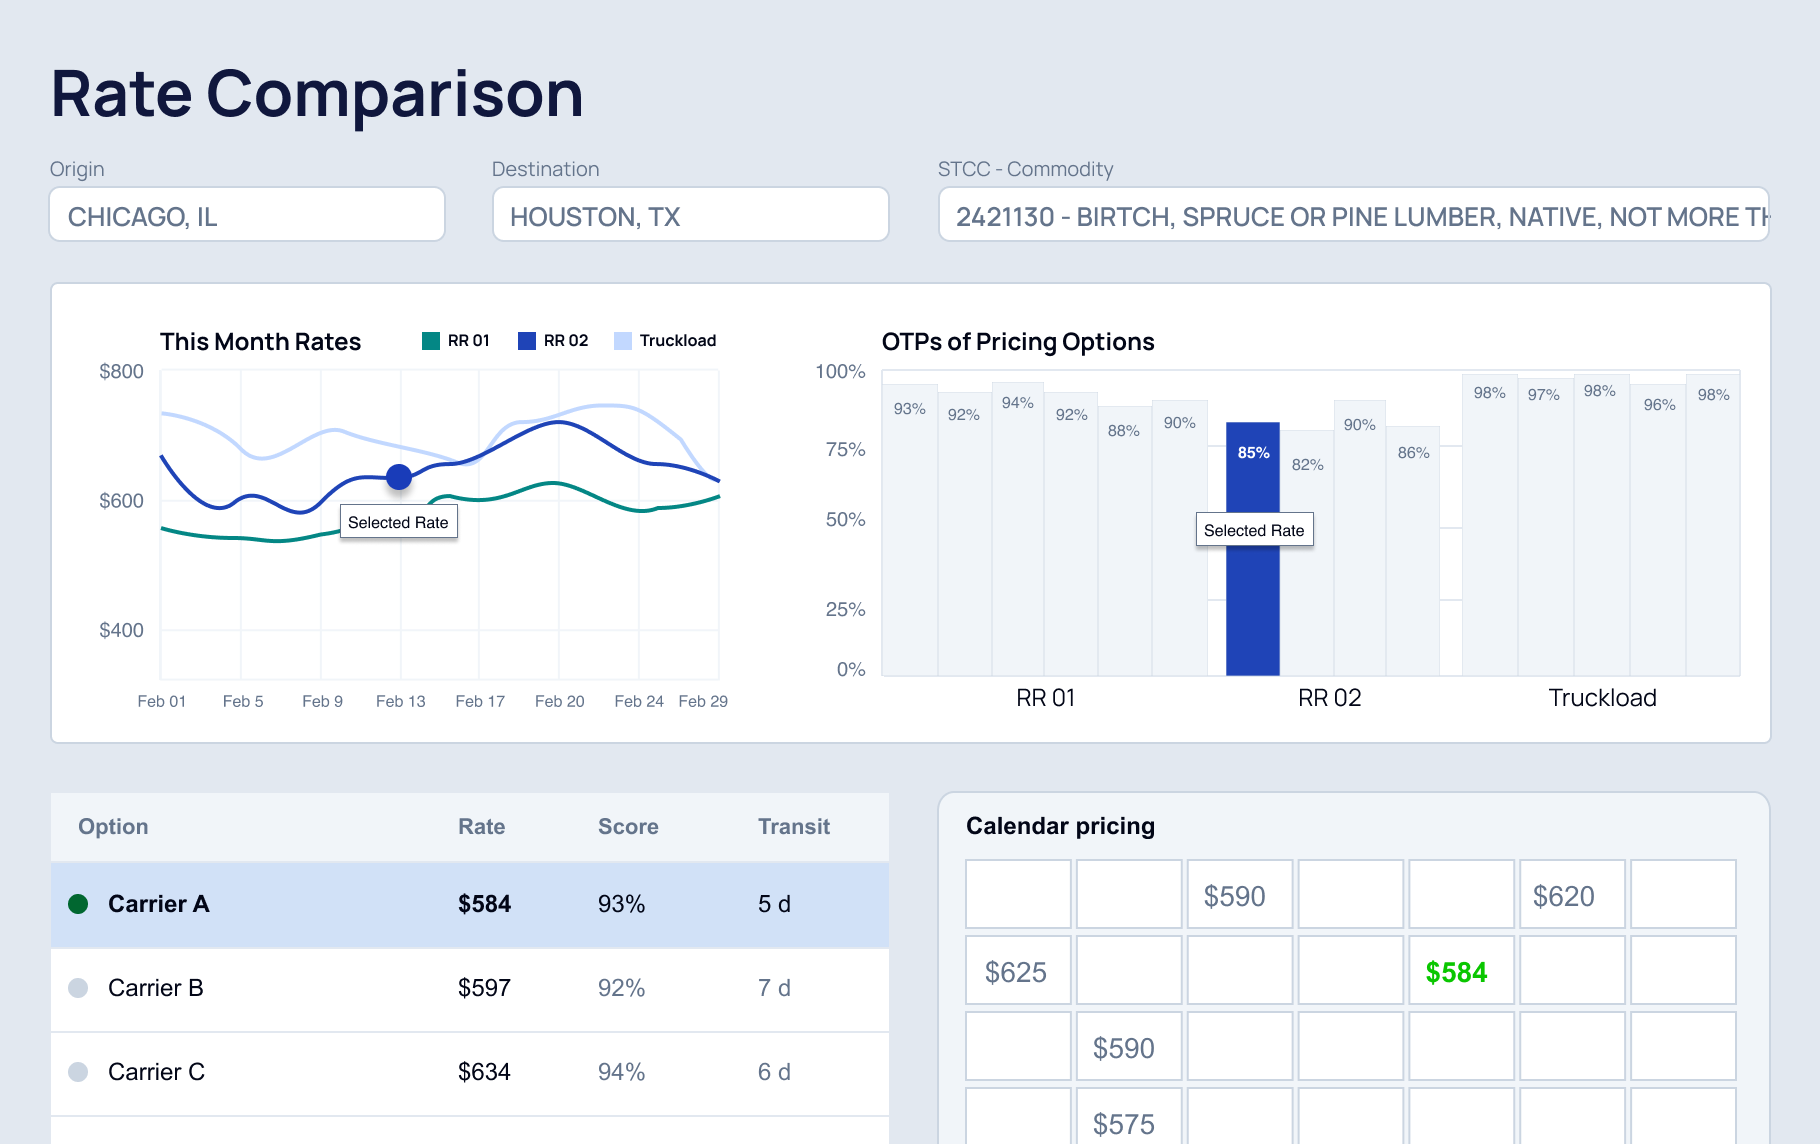Viewport: 1820px width, 1144px height.
Task: Select Carrier C radio indicator
Action: point(78,1072)
